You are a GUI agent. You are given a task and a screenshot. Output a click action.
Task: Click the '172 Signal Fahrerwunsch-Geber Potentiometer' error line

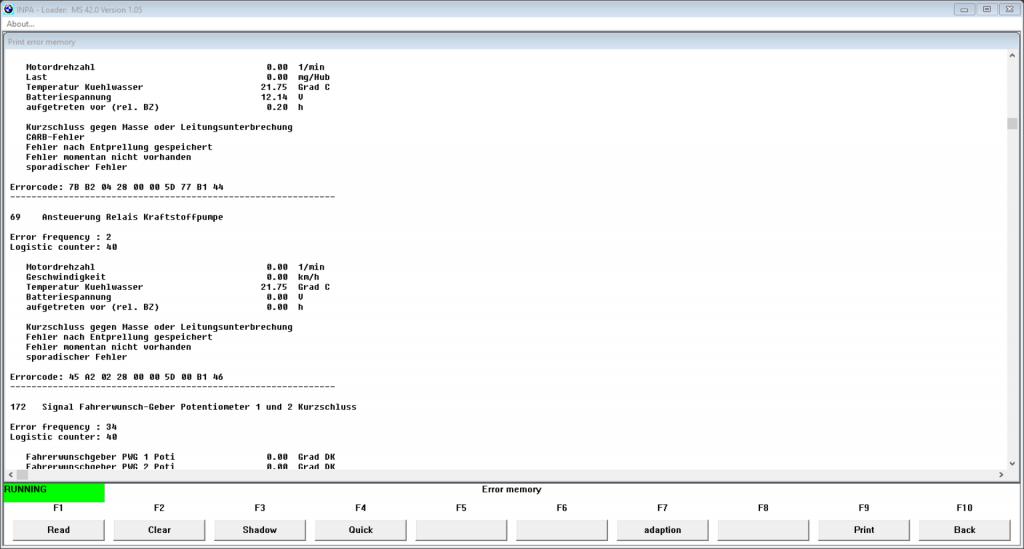pyautogui.click(x=183, y=407)
